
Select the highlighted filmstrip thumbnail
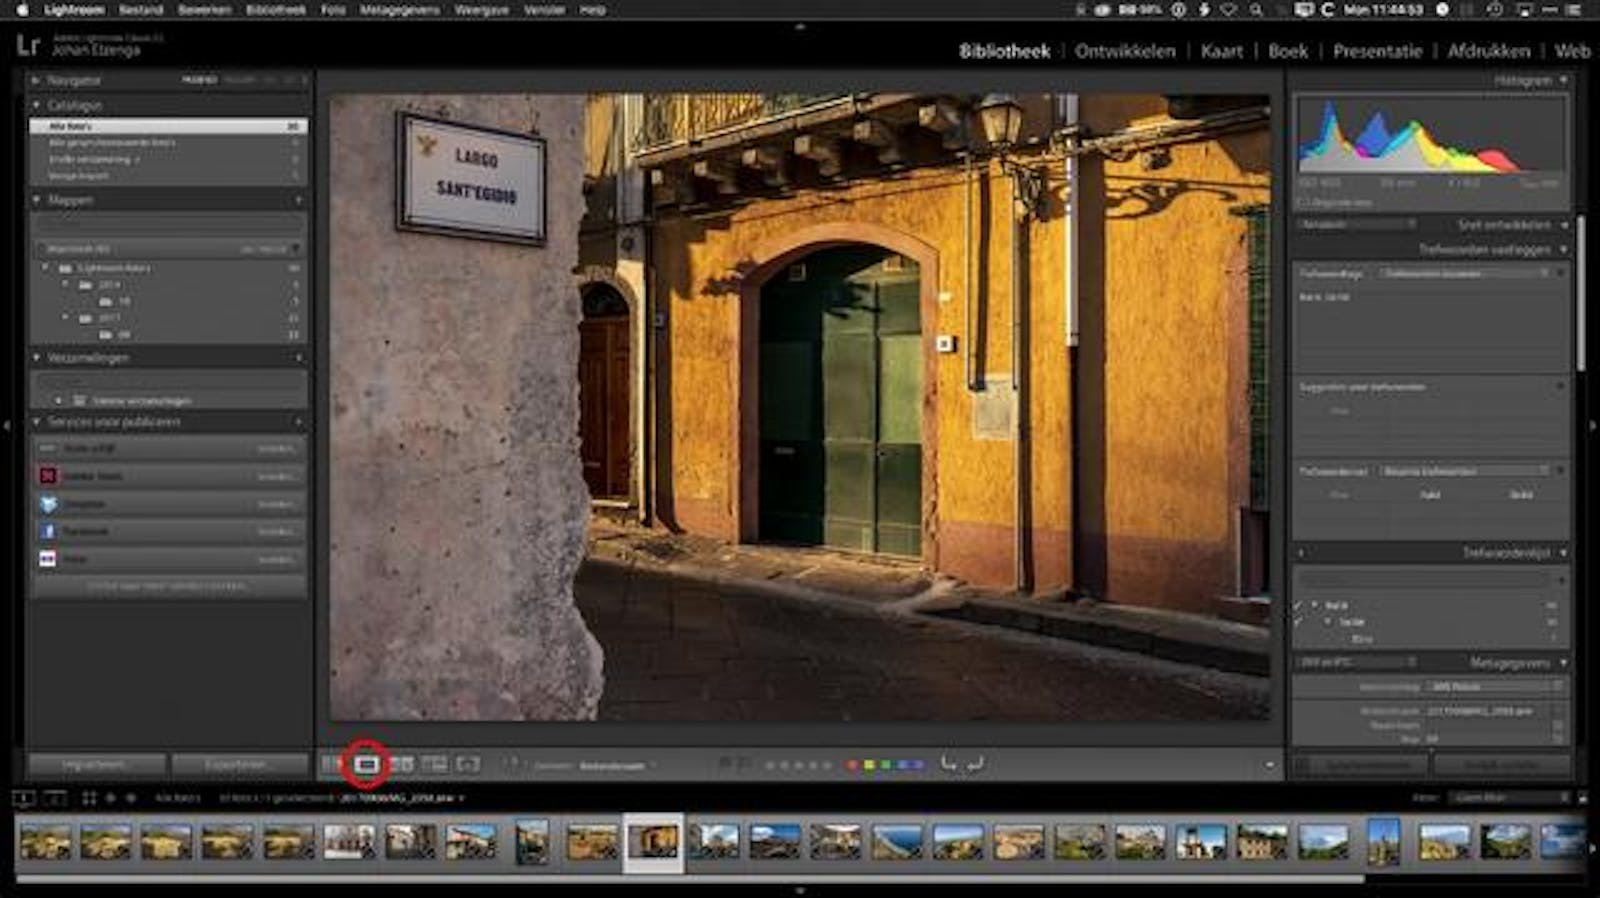pos(653,842)
